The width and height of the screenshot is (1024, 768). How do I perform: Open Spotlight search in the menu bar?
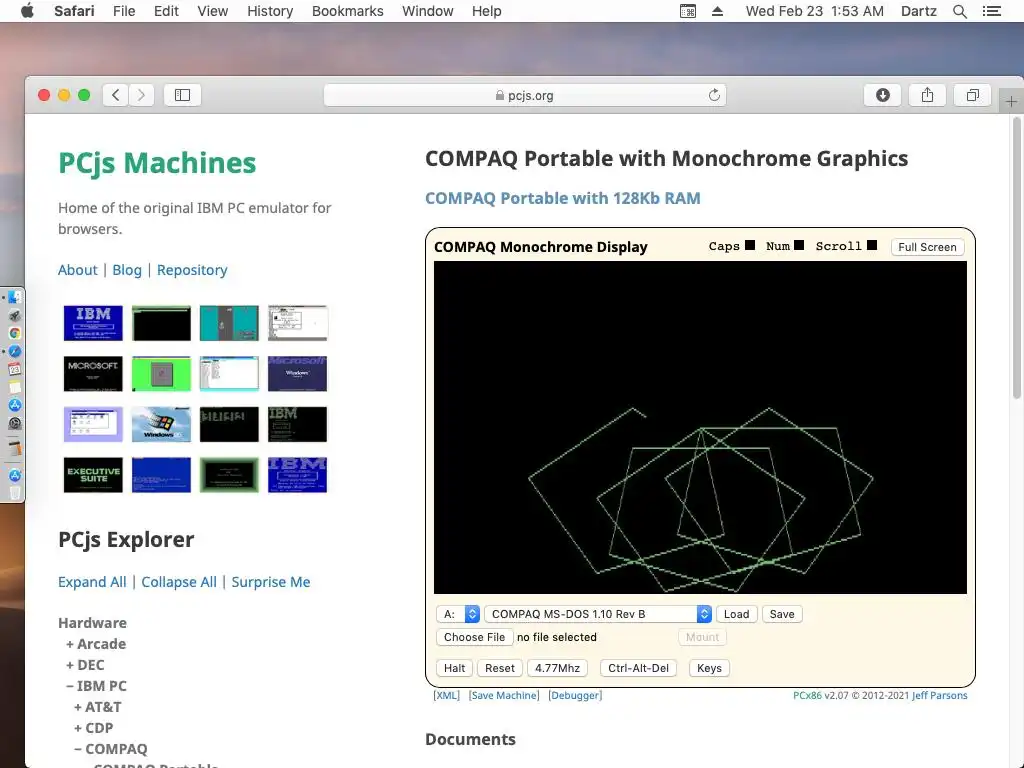959,11
